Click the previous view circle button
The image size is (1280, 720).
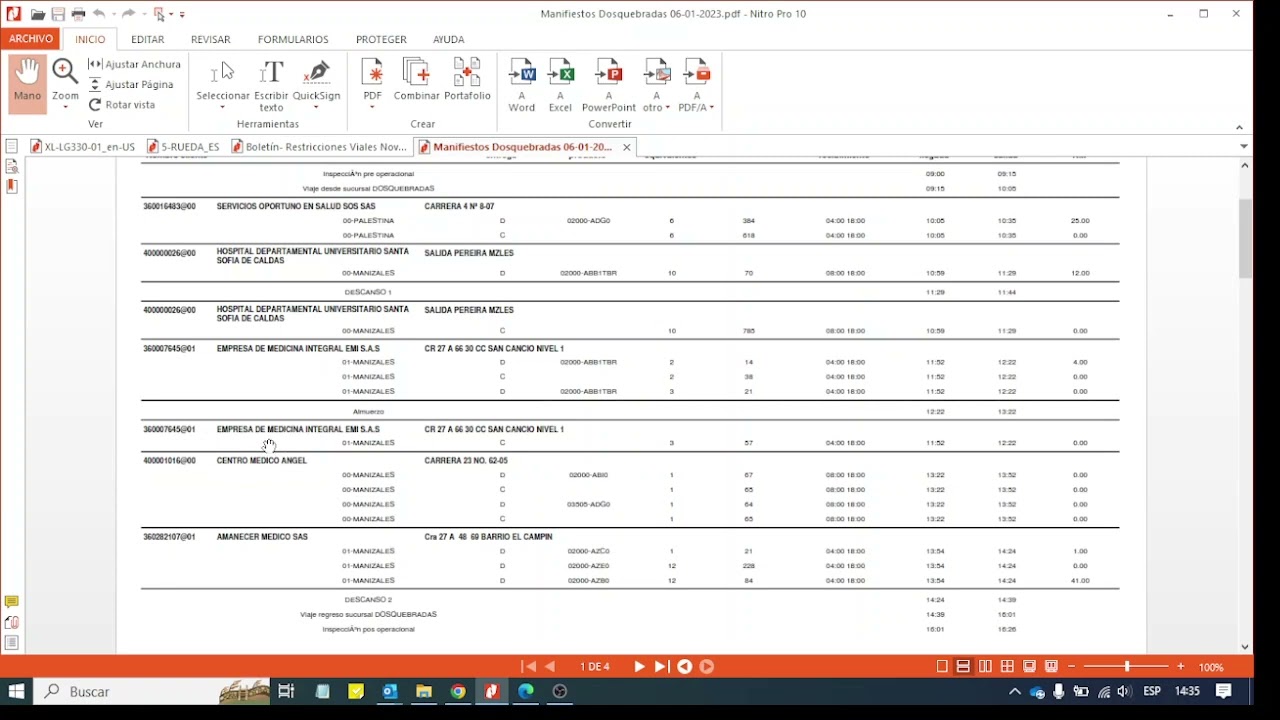pos(685,666)
